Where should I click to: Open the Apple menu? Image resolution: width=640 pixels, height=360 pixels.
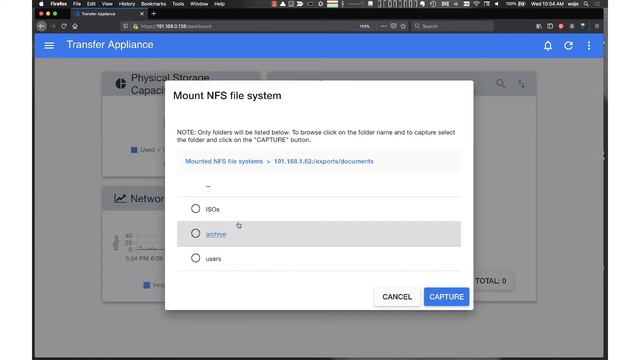[x=41, y=4]
